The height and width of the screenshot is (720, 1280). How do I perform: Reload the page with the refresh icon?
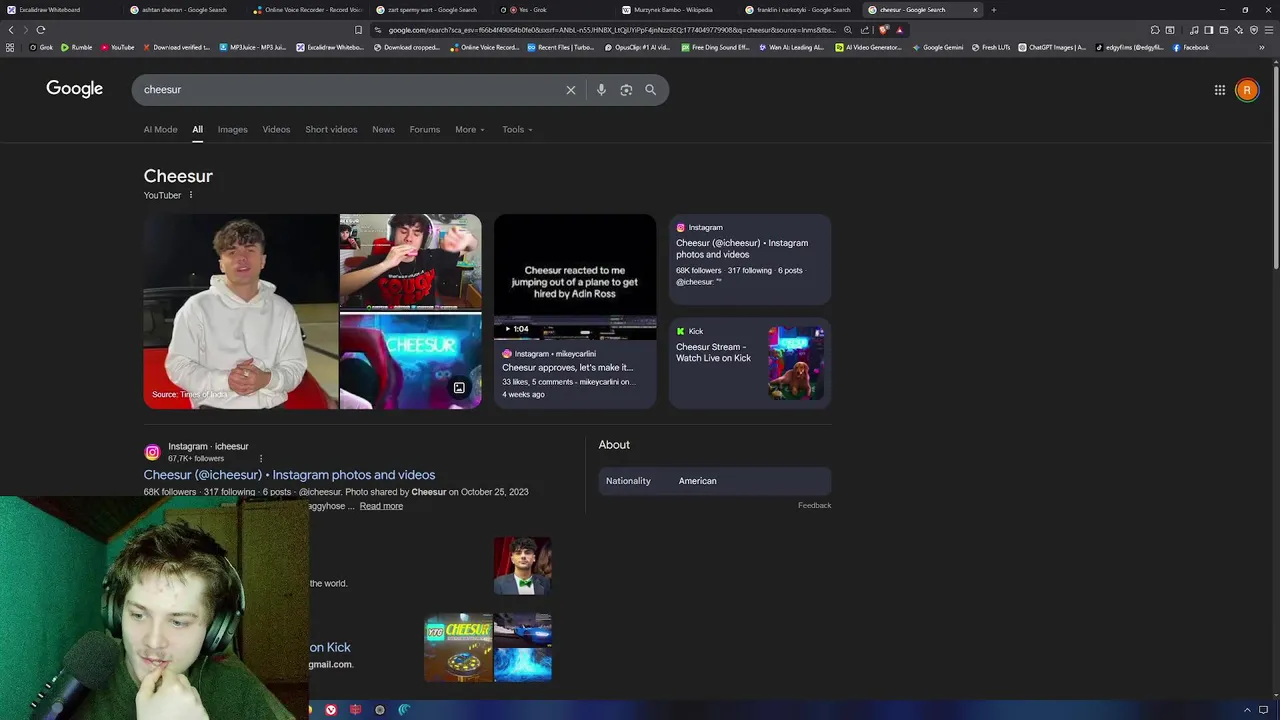(x=41, y=30)
